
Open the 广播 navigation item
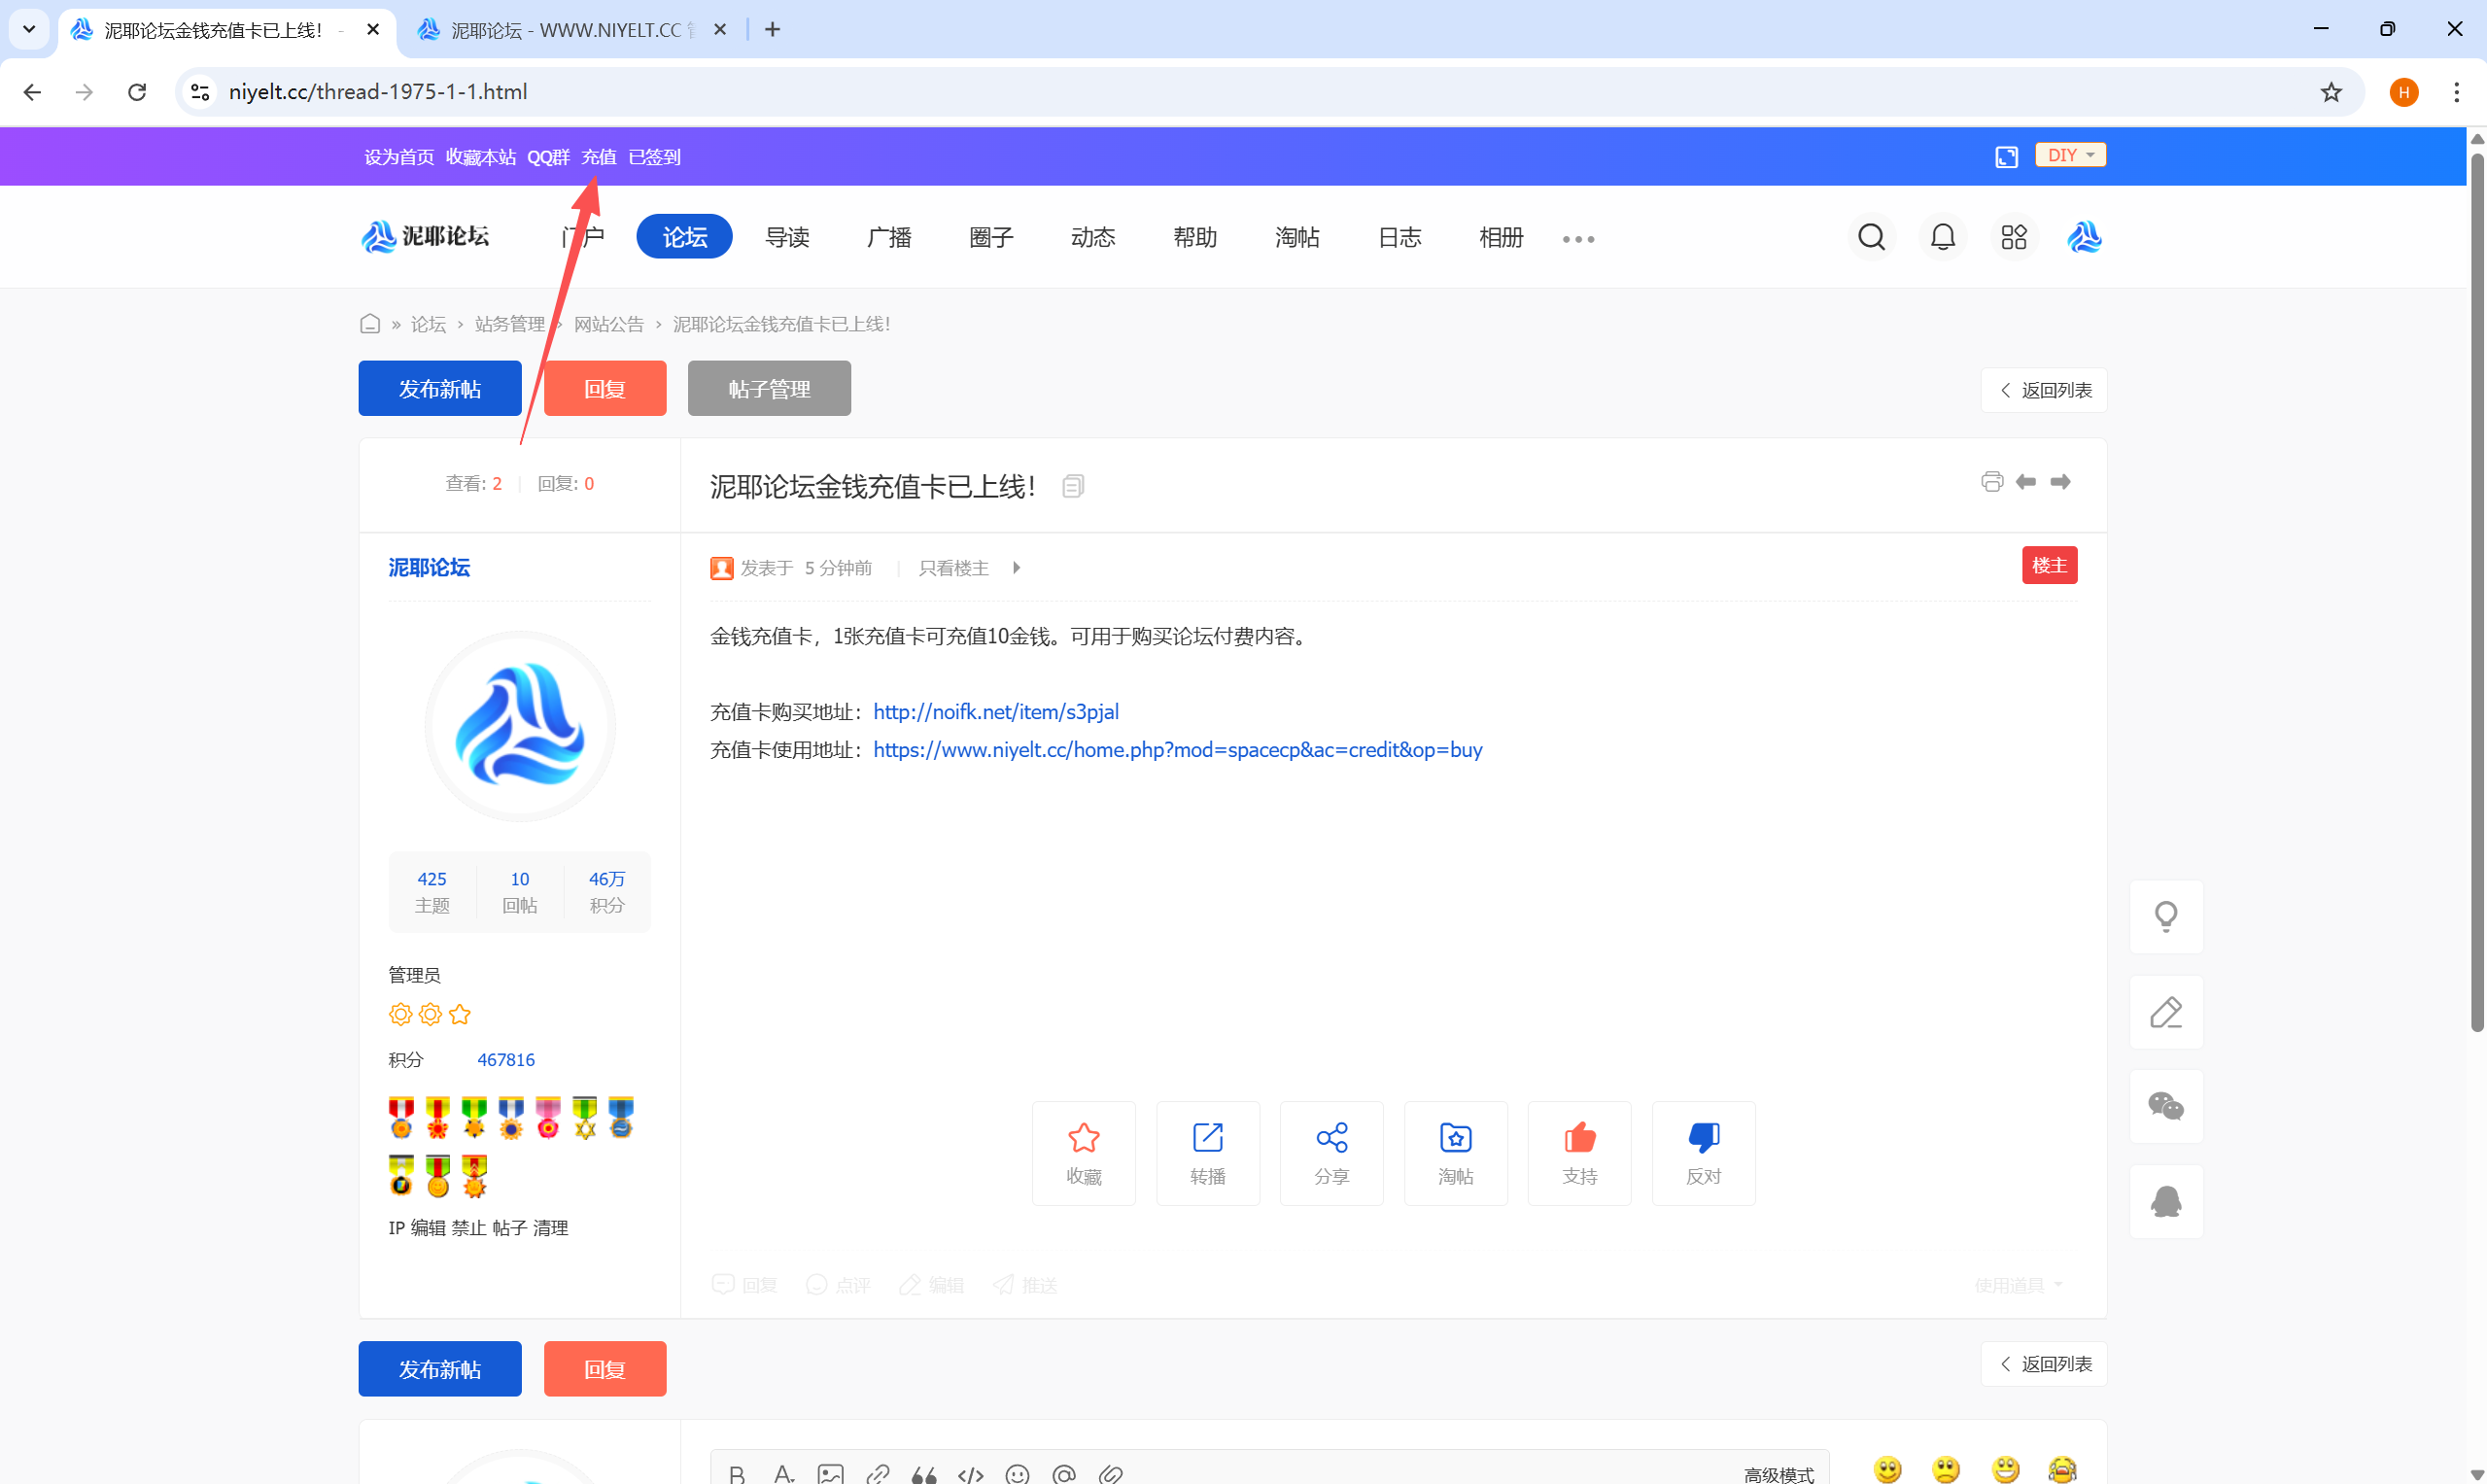[889, 237]
